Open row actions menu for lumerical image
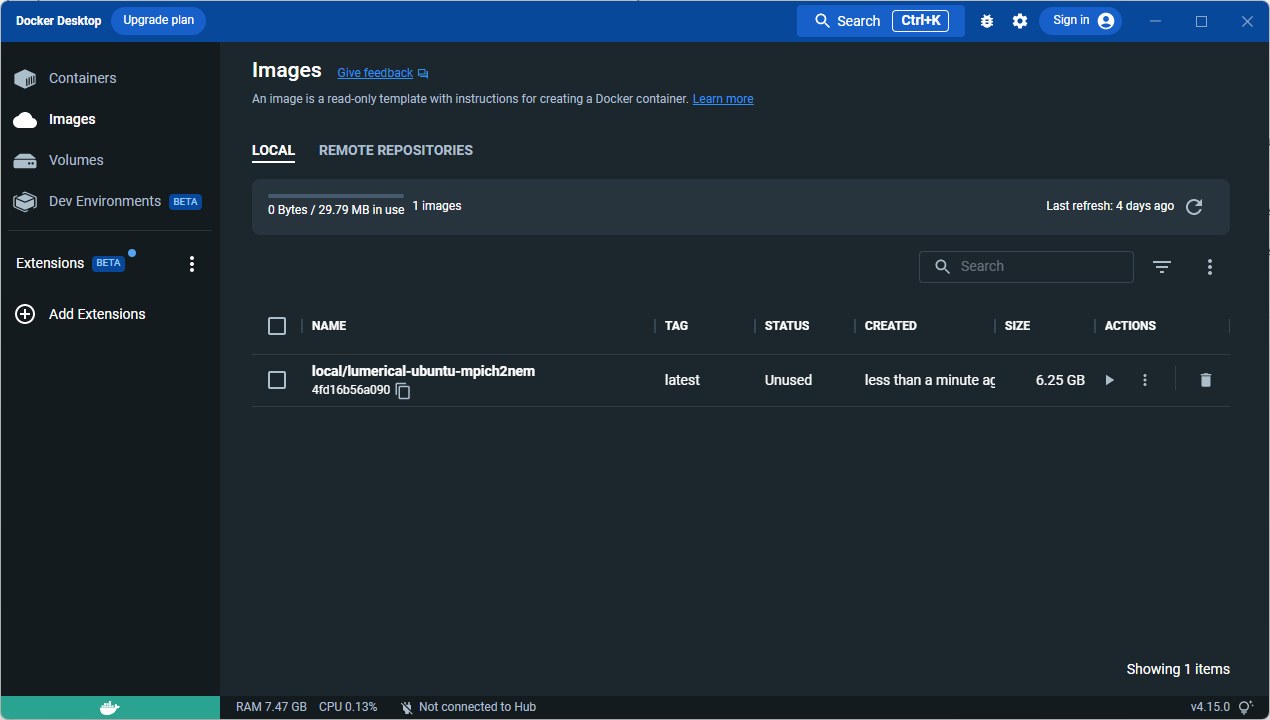Screen dimensions: 1270x720 1145,380
